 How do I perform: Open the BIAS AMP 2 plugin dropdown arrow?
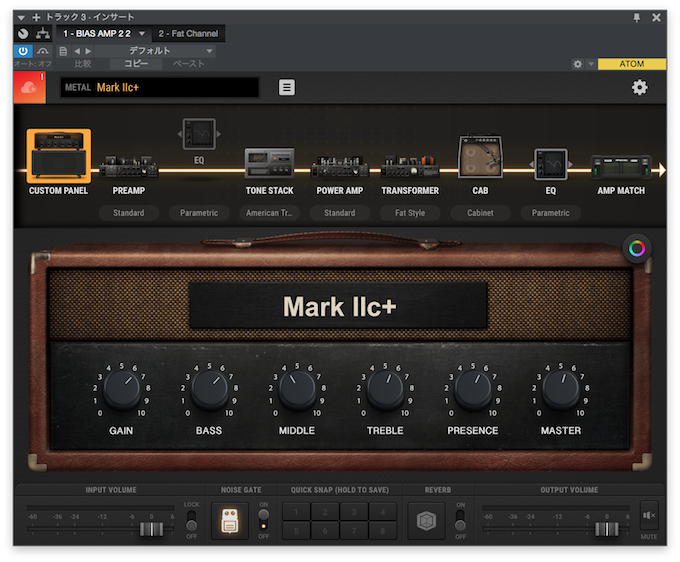pos(142,33)
